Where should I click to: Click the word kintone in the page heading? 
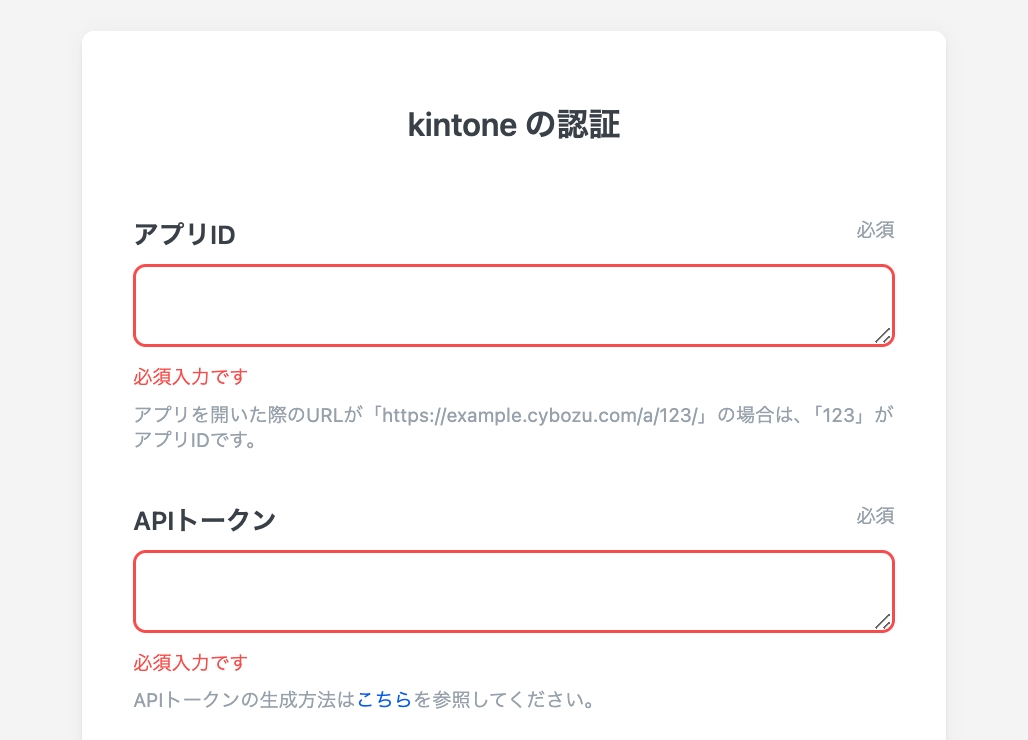(x=462, y=126)
